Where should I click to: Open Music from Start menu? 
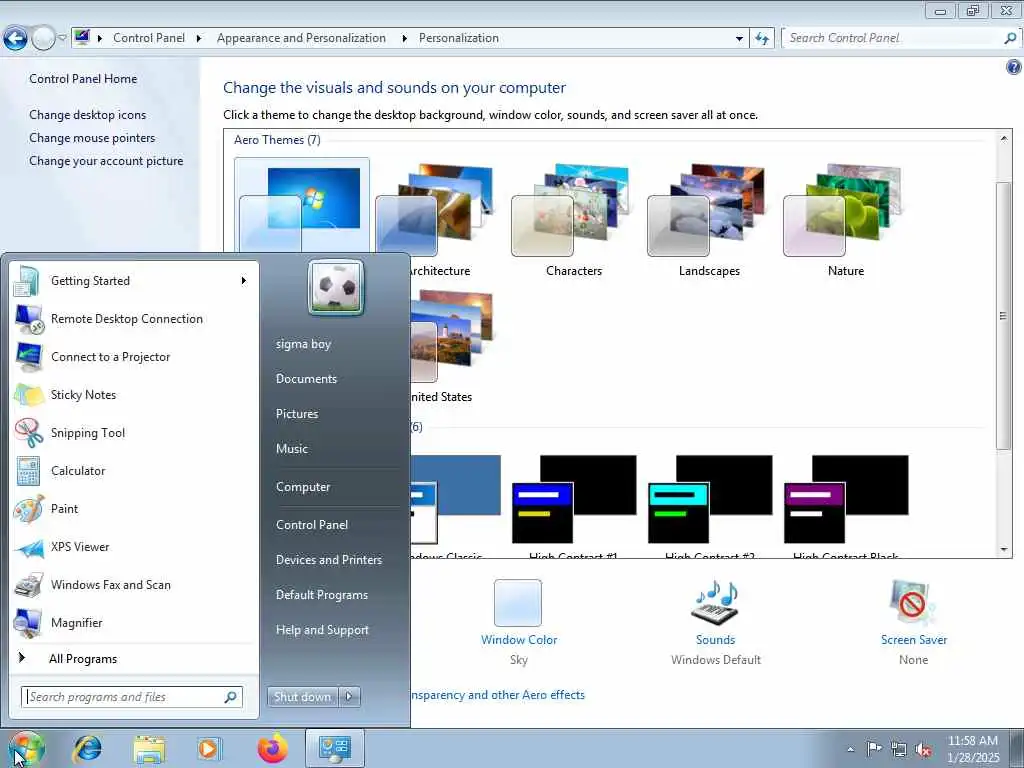click(x=292, y=449)
